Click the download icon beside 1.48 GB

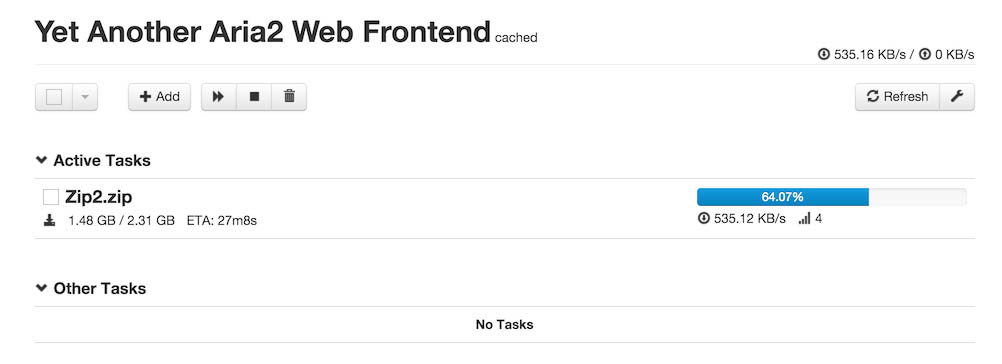50,221
